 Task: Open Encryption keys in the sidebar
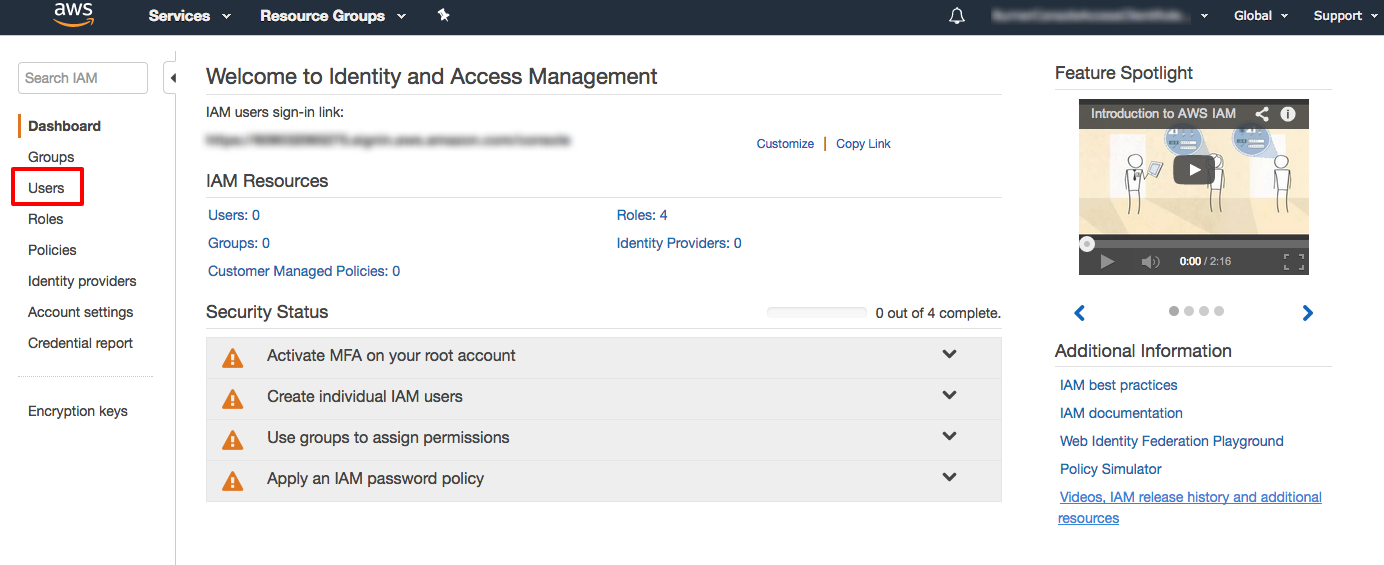point(78,411)
